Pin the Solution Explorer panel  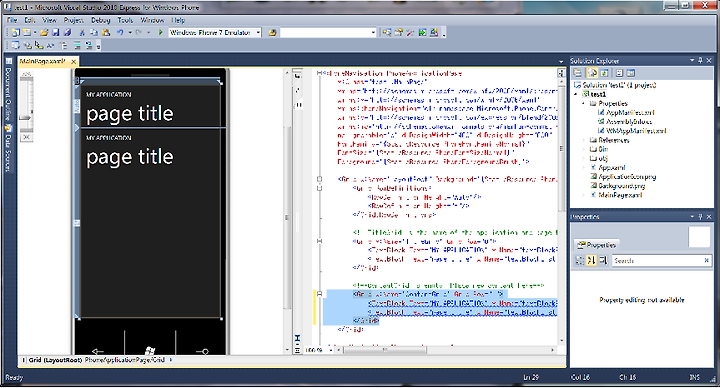click(x=700, y=61)
